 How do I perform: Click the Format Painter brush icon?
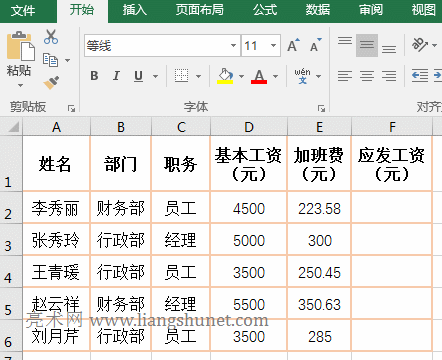click(x=51, y=83)
